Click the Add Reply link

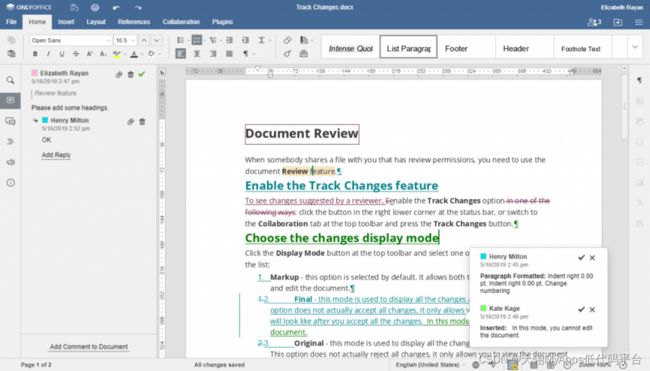(x=56, y=155)
